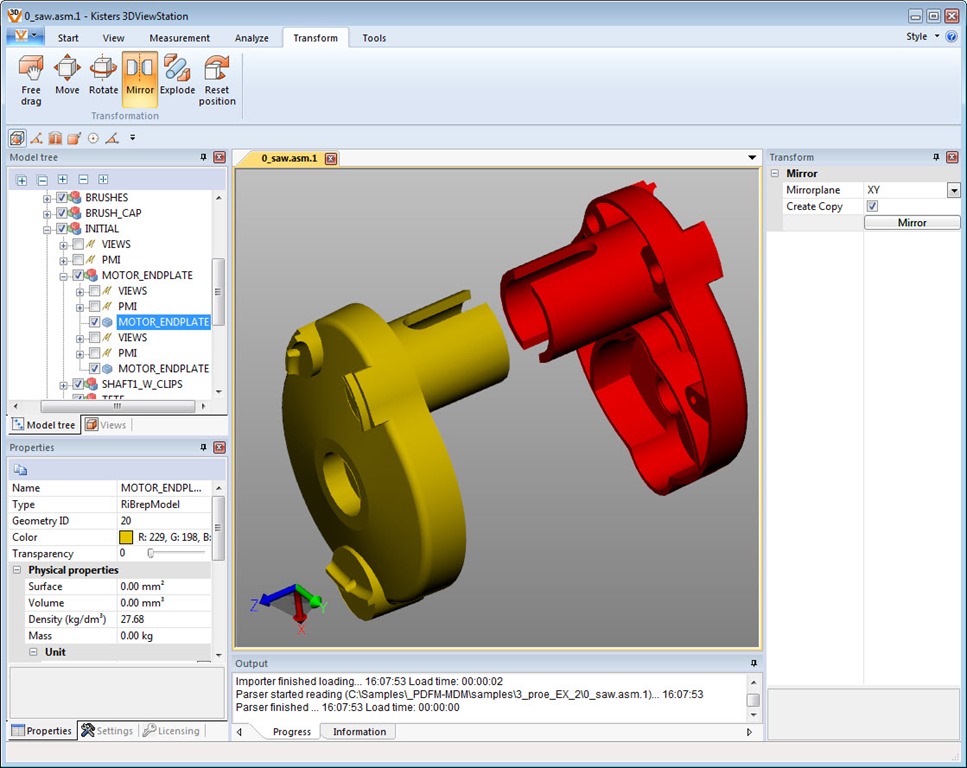The width and height of the screenshot is (967, 768).
Task: Toggle checkbox of highlighted MOTOR_ENDPLATE part
Action: coord(94,322)
